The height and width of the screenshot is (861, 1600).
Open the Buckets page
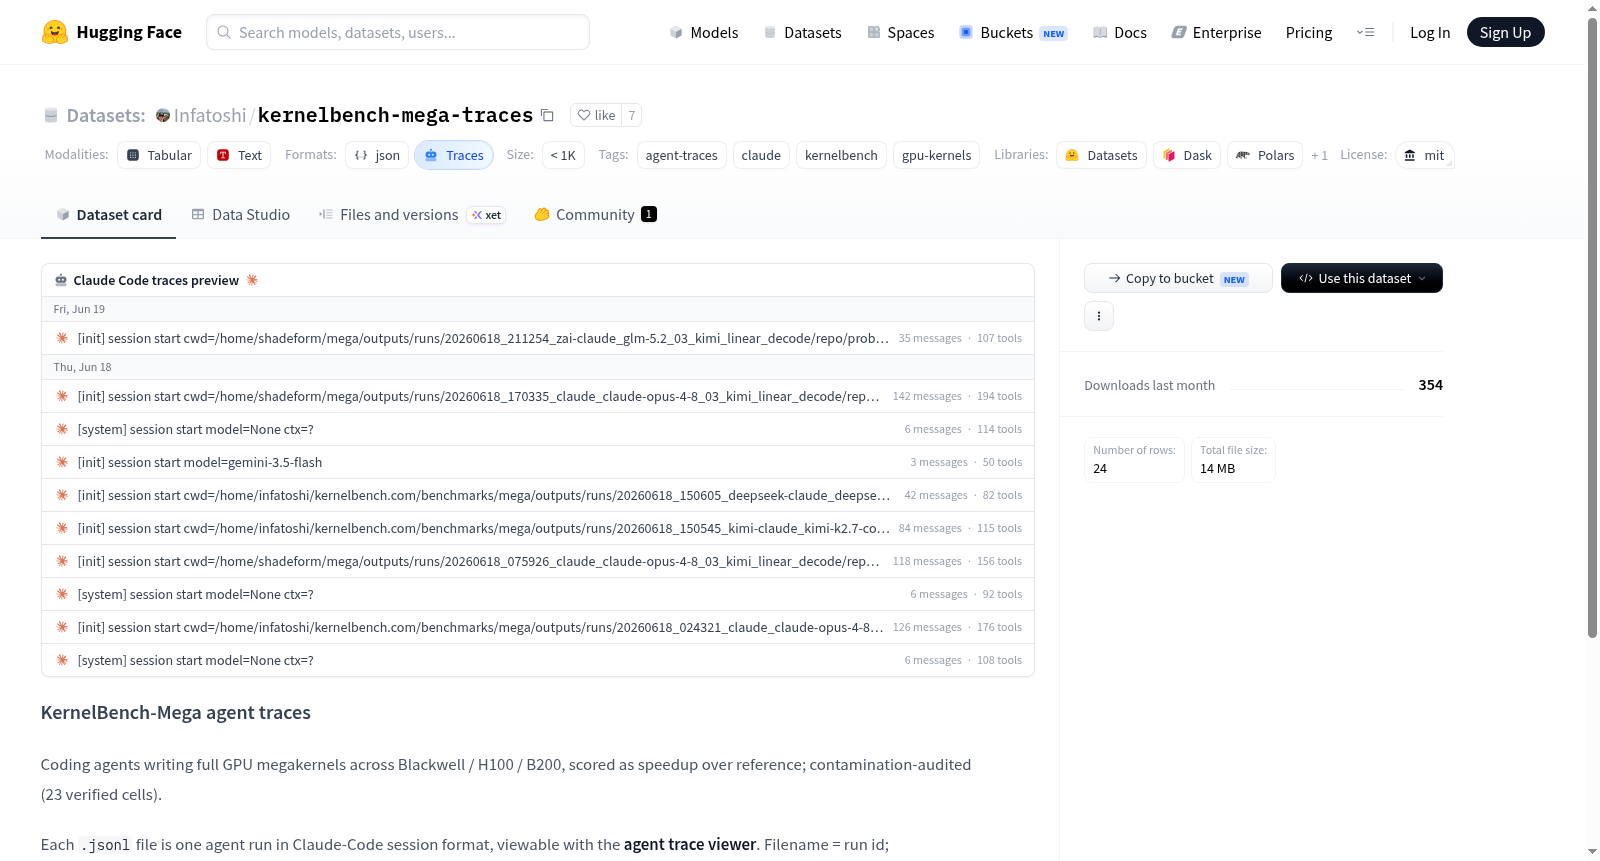[x=1013, y=32]
